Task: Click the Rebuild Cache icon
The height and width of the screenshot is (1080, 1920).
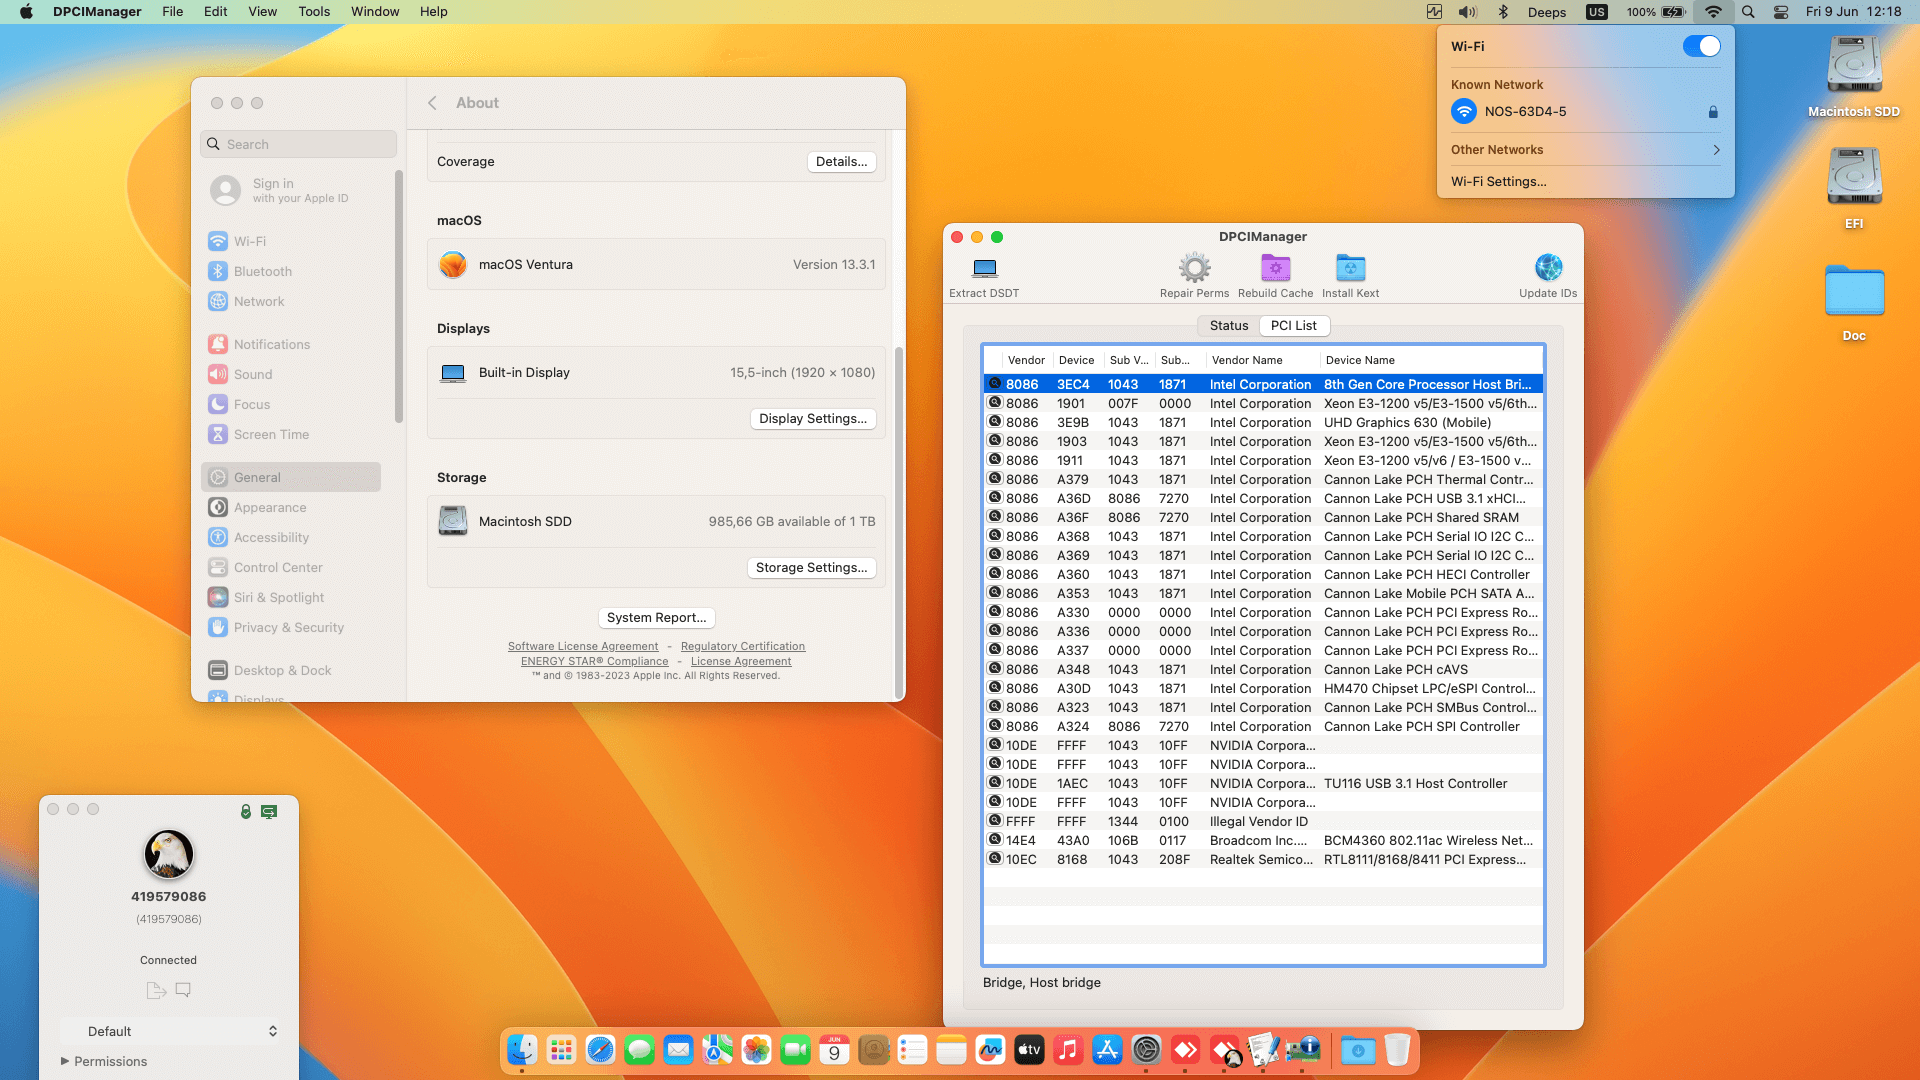Action: pyautogui.click(x=1275, y=268)
